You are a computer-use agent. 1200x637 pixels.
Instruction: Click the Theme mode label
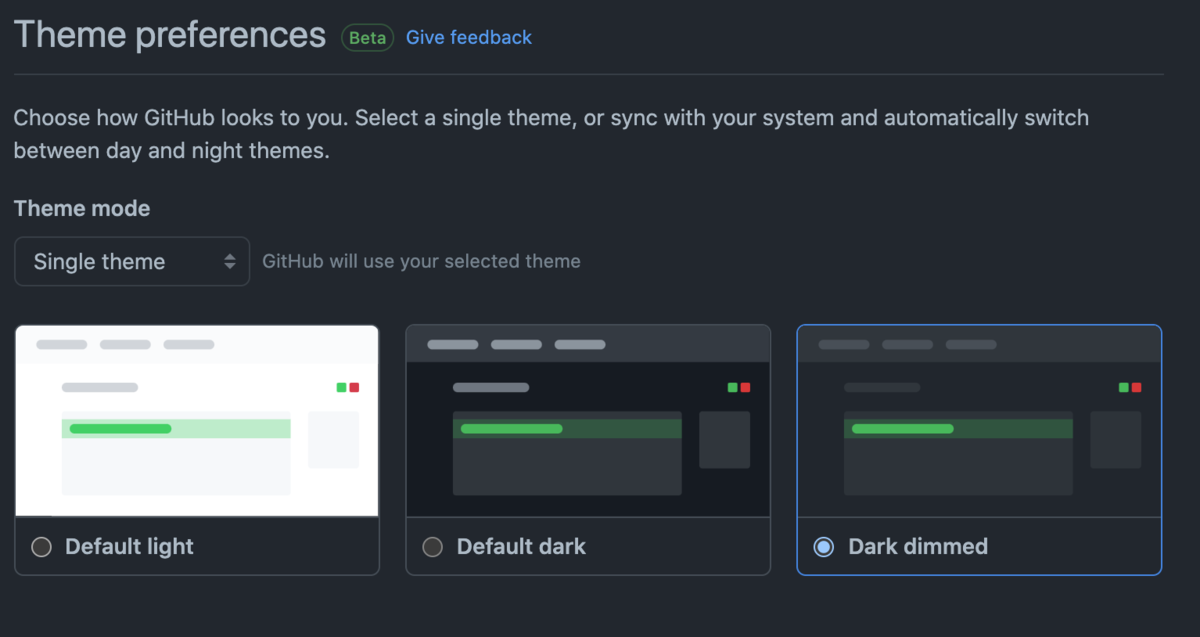(82, 209)
